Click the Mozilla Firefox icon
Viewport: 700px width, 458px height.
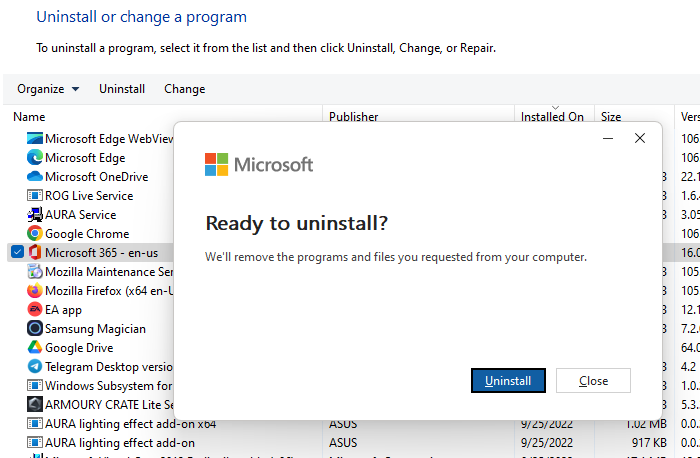click(35, 291)
